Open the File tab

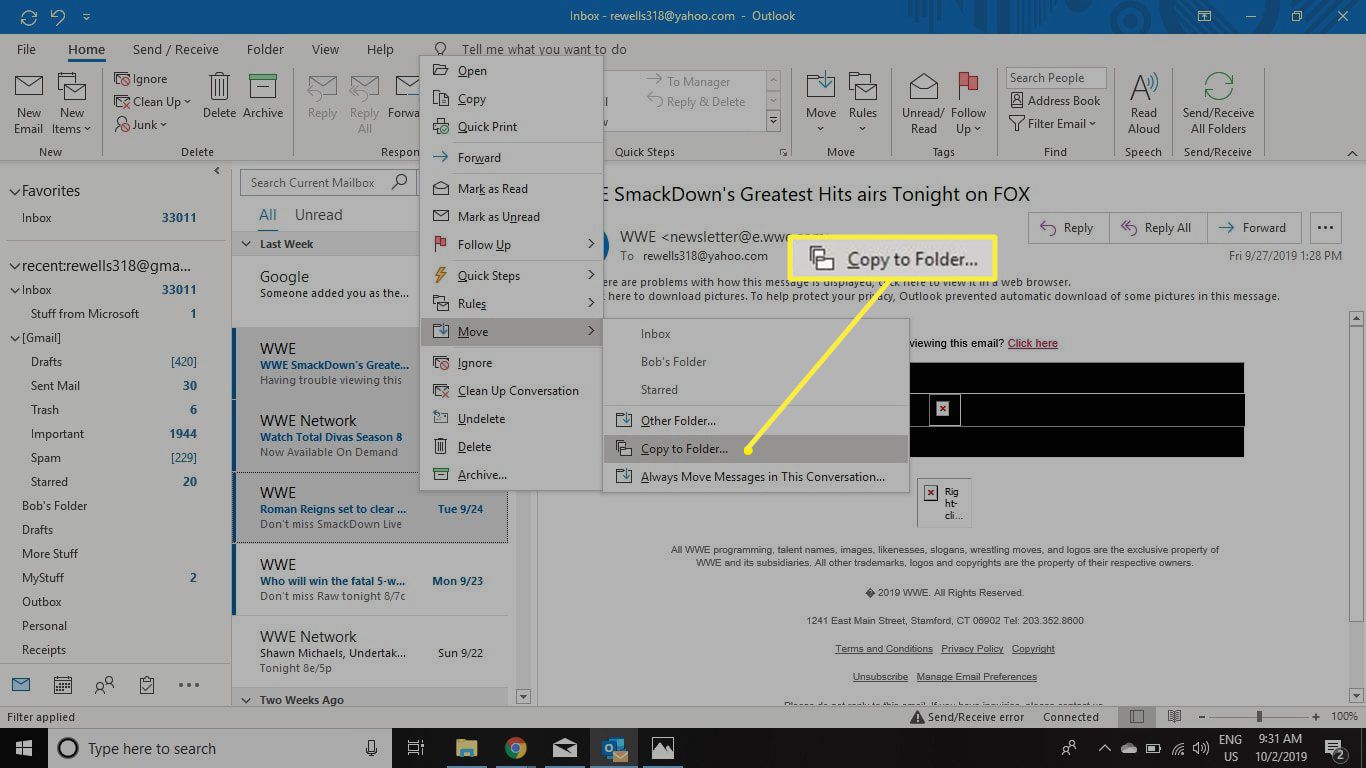[x=27, y=49]
